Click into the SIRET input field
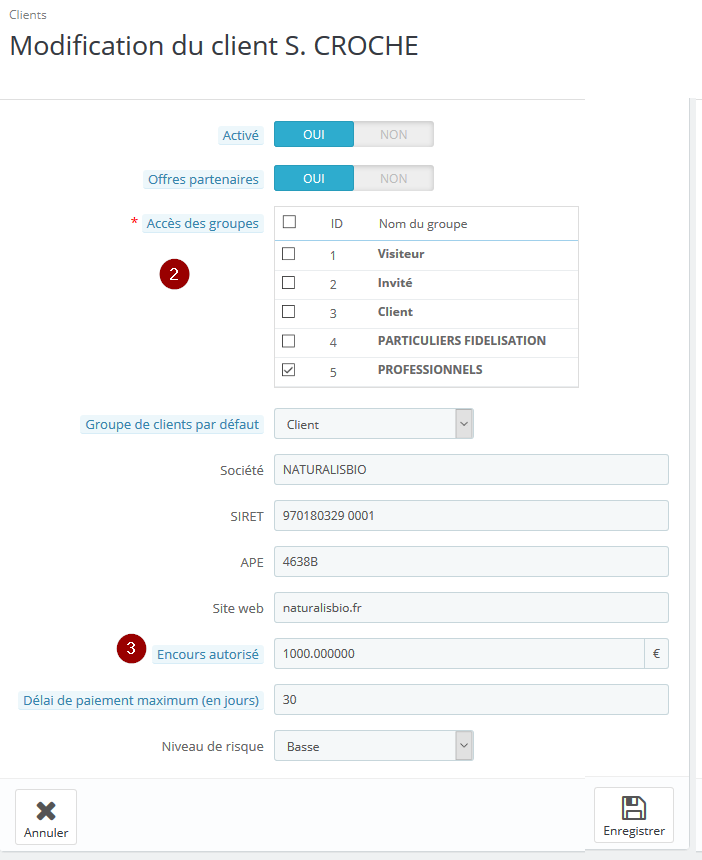702x860 pixels. [471, 516]
